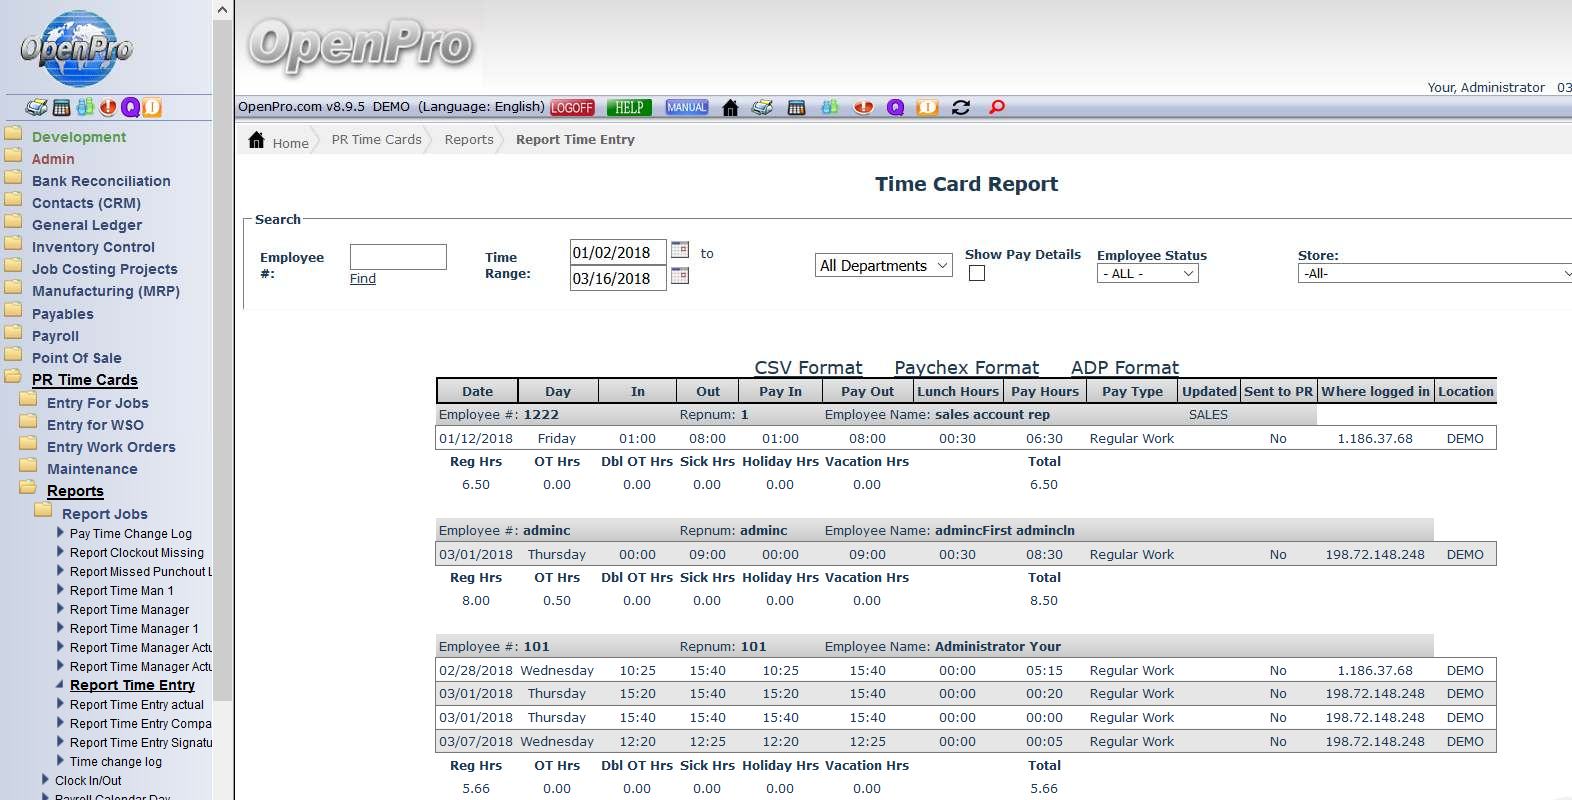
Task: Click the printer icon in the top toolbar
Action: pyautogui.click(x=762, y=108)
